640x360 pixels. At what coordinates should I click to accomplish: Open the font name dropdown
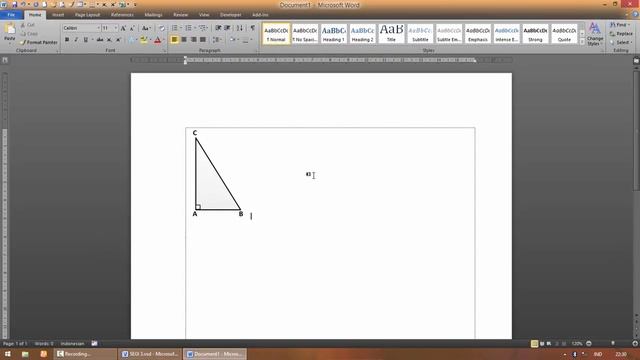click(x=98, y=28)
